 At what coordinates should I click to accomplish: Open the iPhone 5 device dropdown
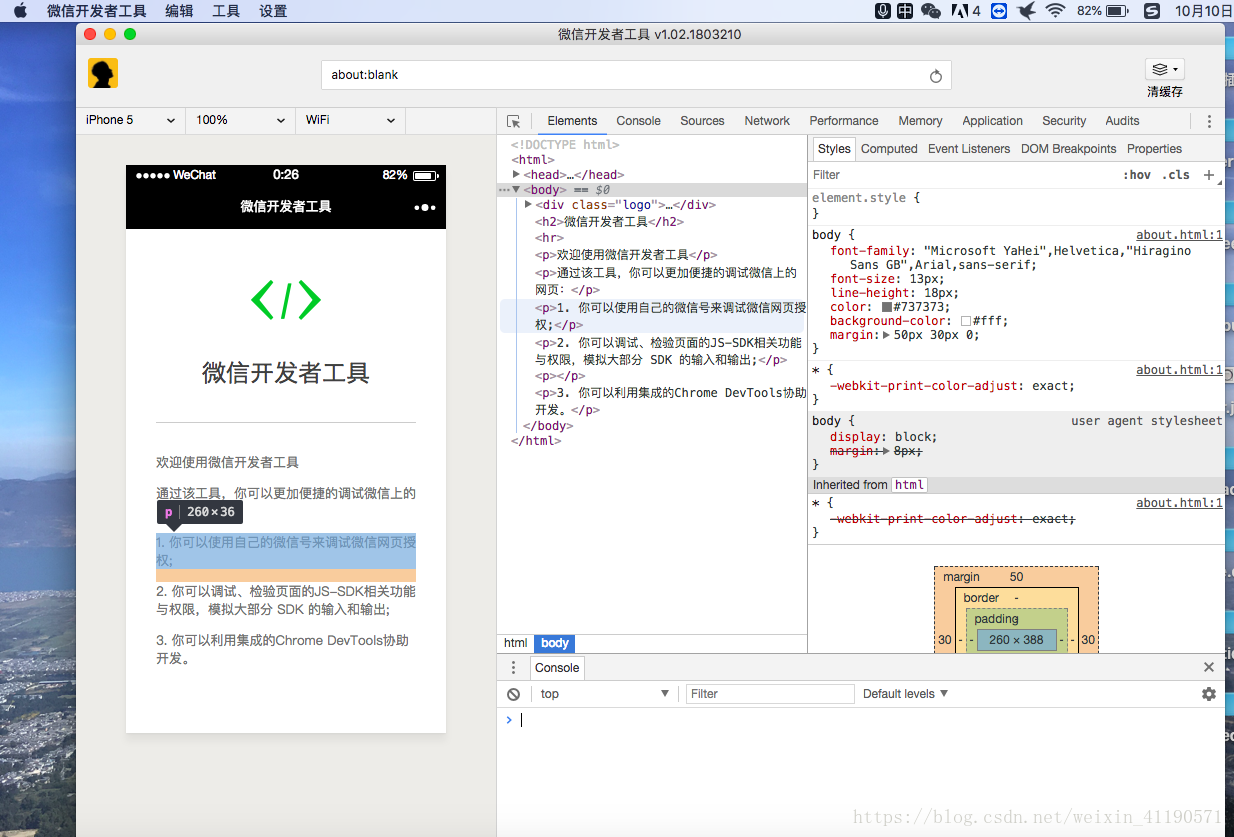130,120
